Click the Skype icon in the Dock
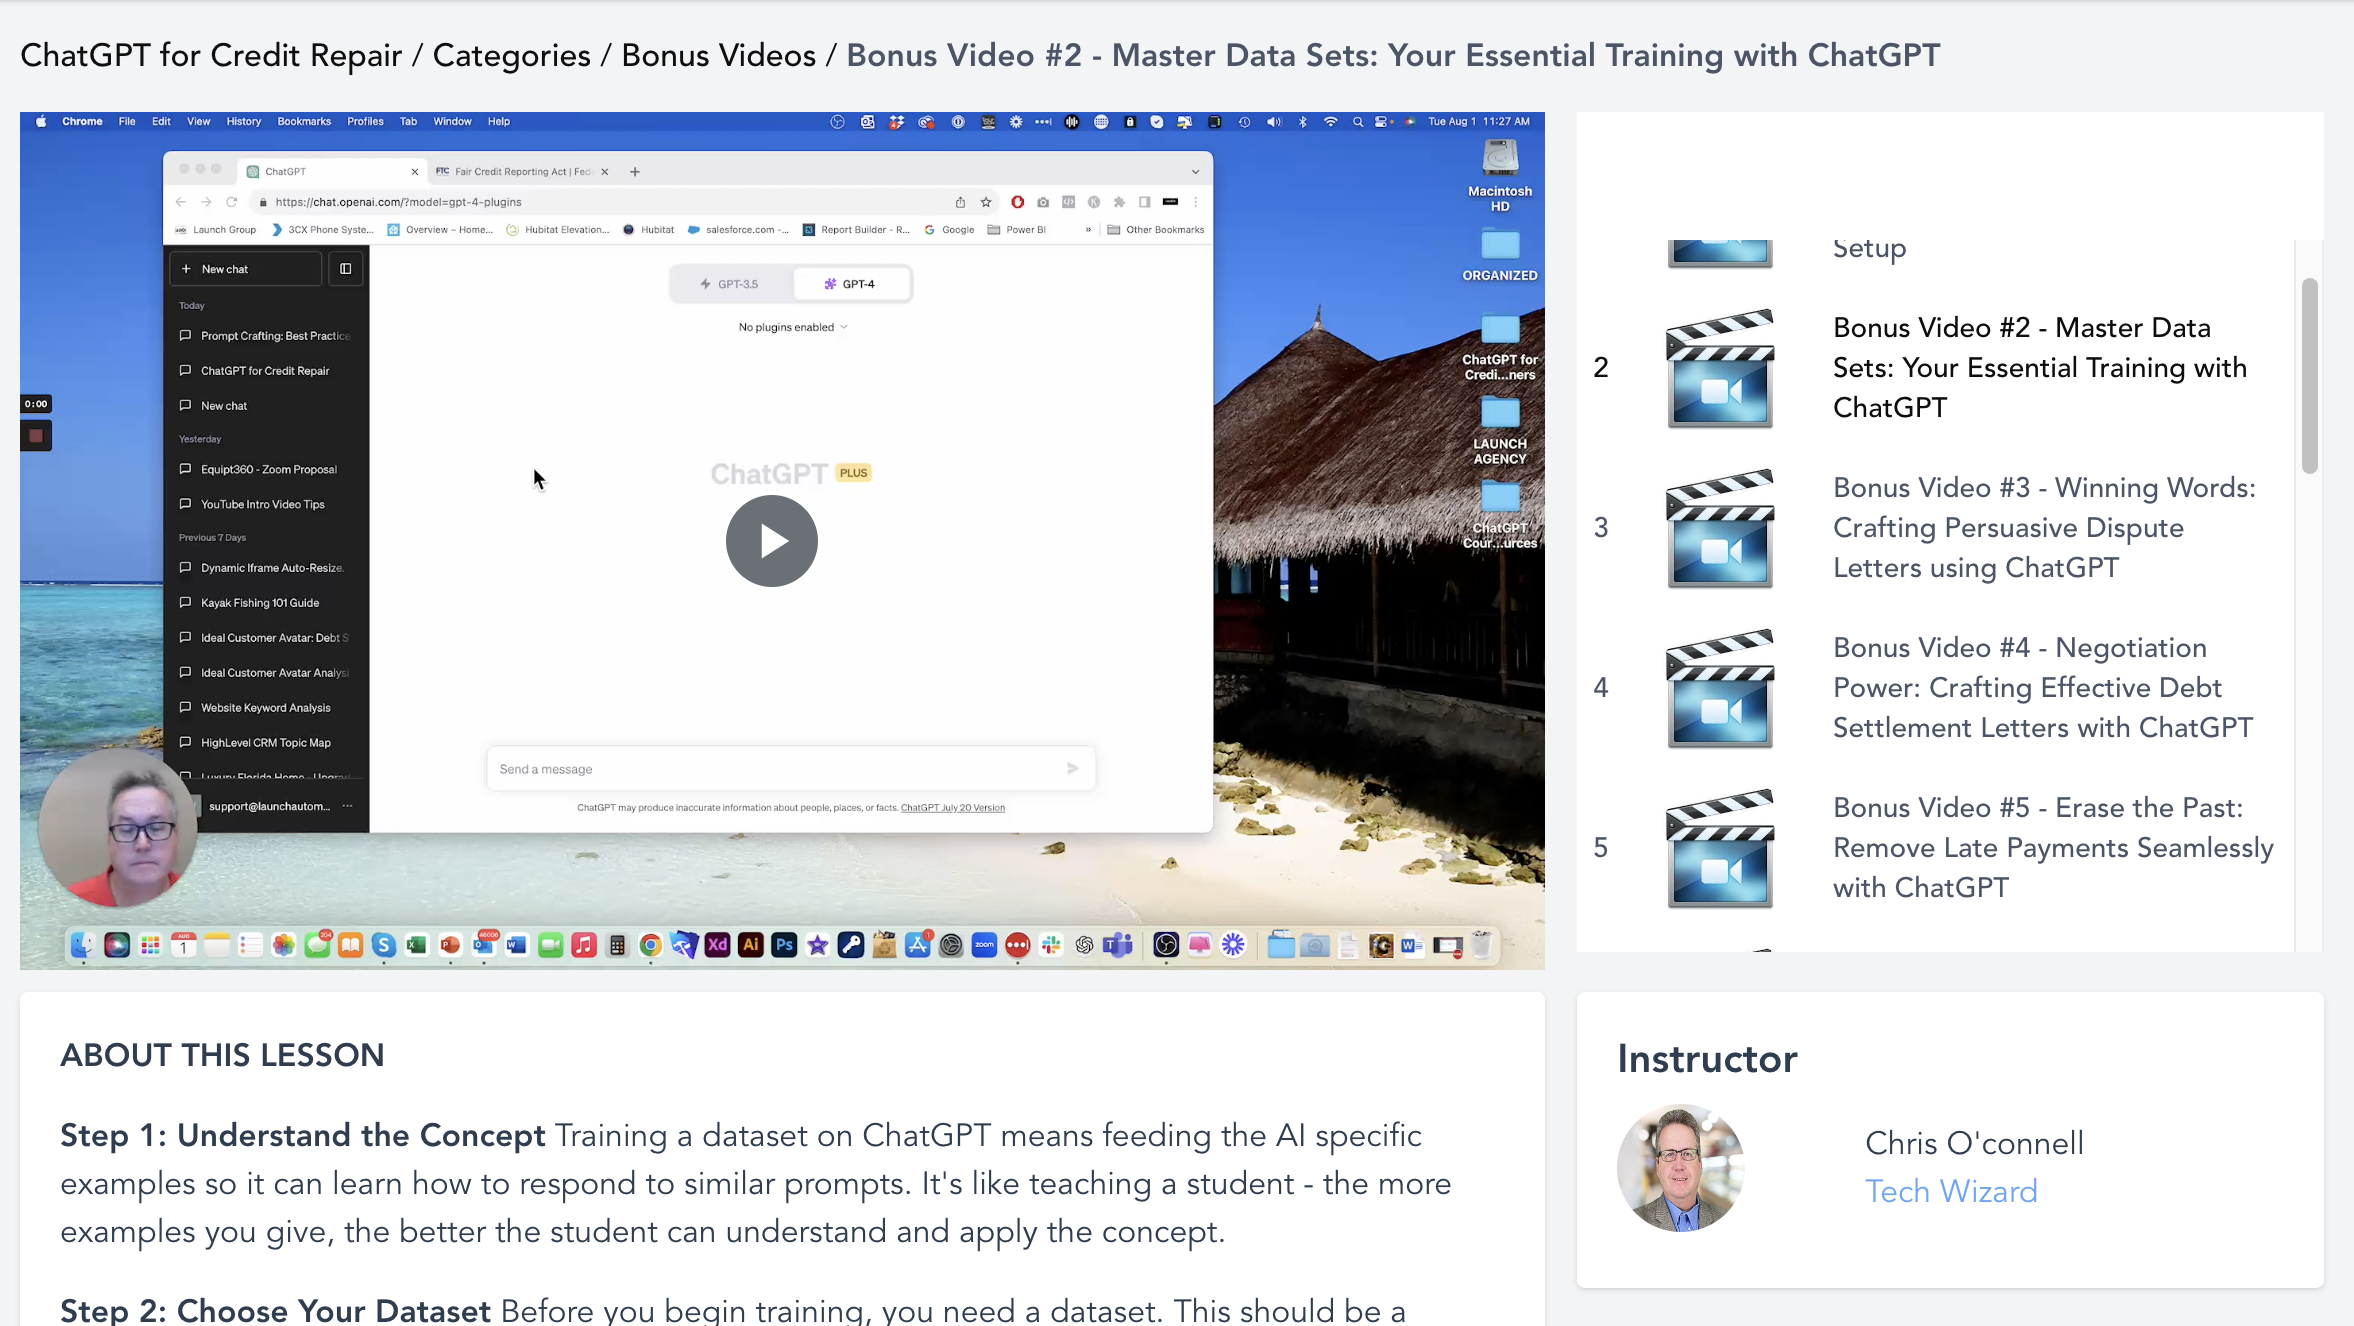Image resolution: width=2354 pixels, height=1326 pixels. pyautogui.click(x=384, y=945)
